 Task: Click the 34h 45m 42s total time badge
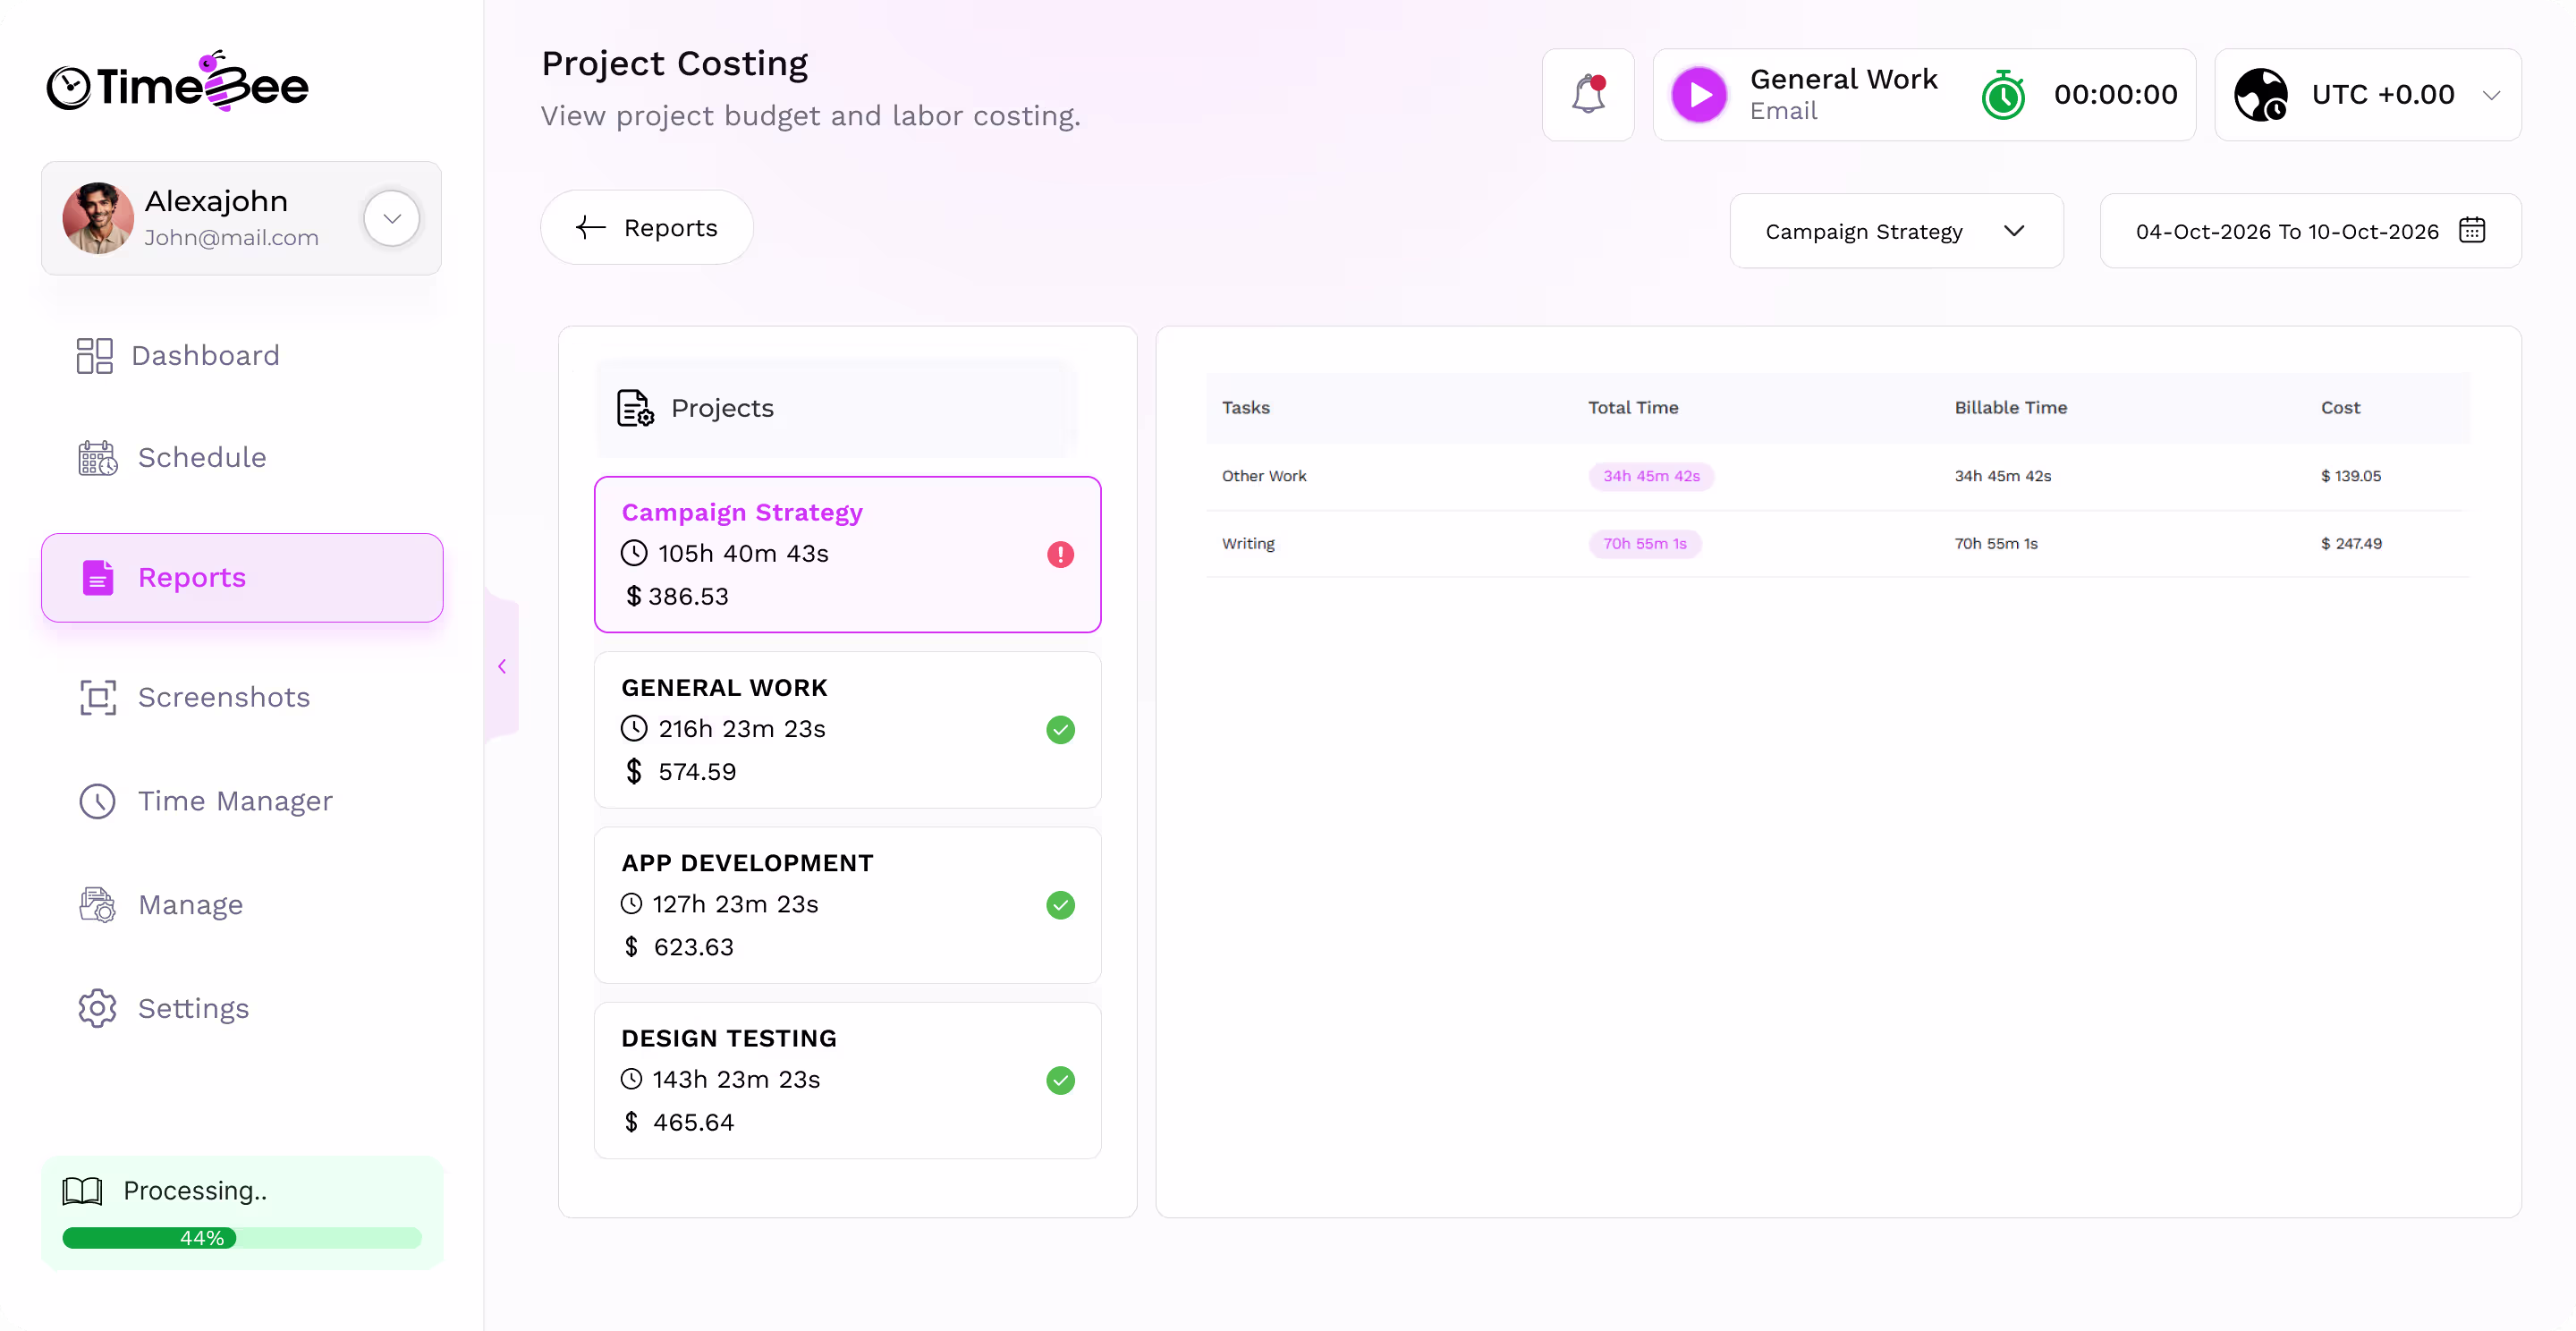point(1651,476)
